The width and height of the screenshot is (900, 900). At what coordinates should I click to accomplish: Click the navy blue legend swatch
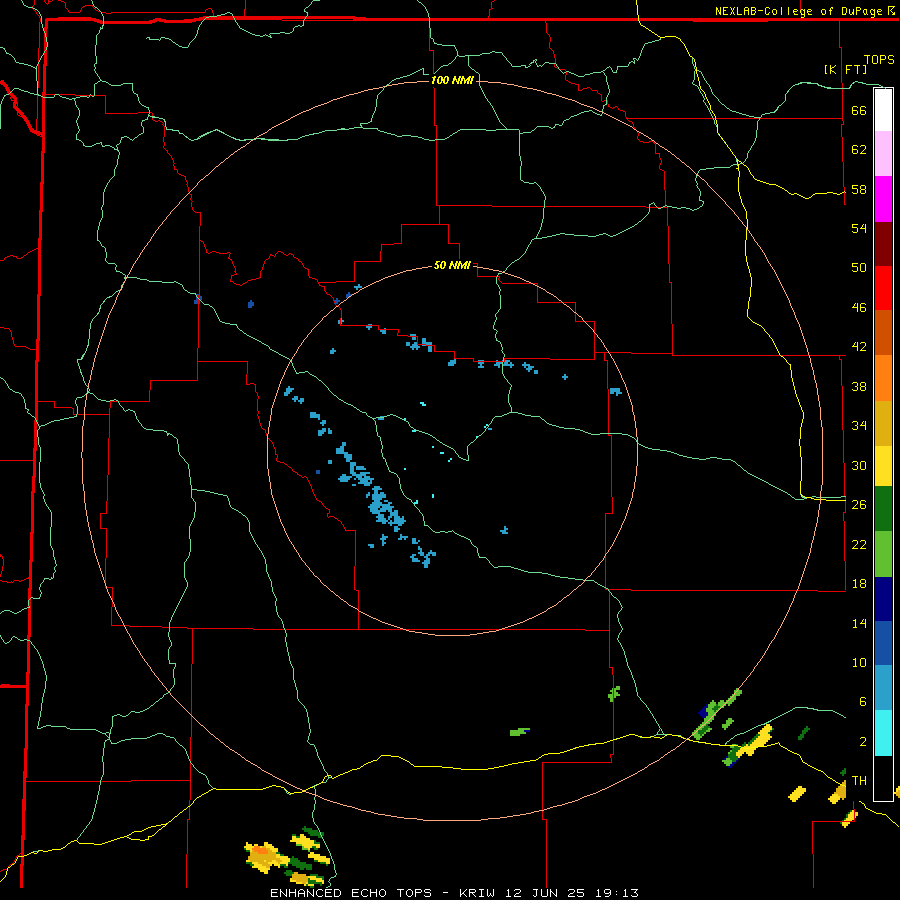[883, 599]
